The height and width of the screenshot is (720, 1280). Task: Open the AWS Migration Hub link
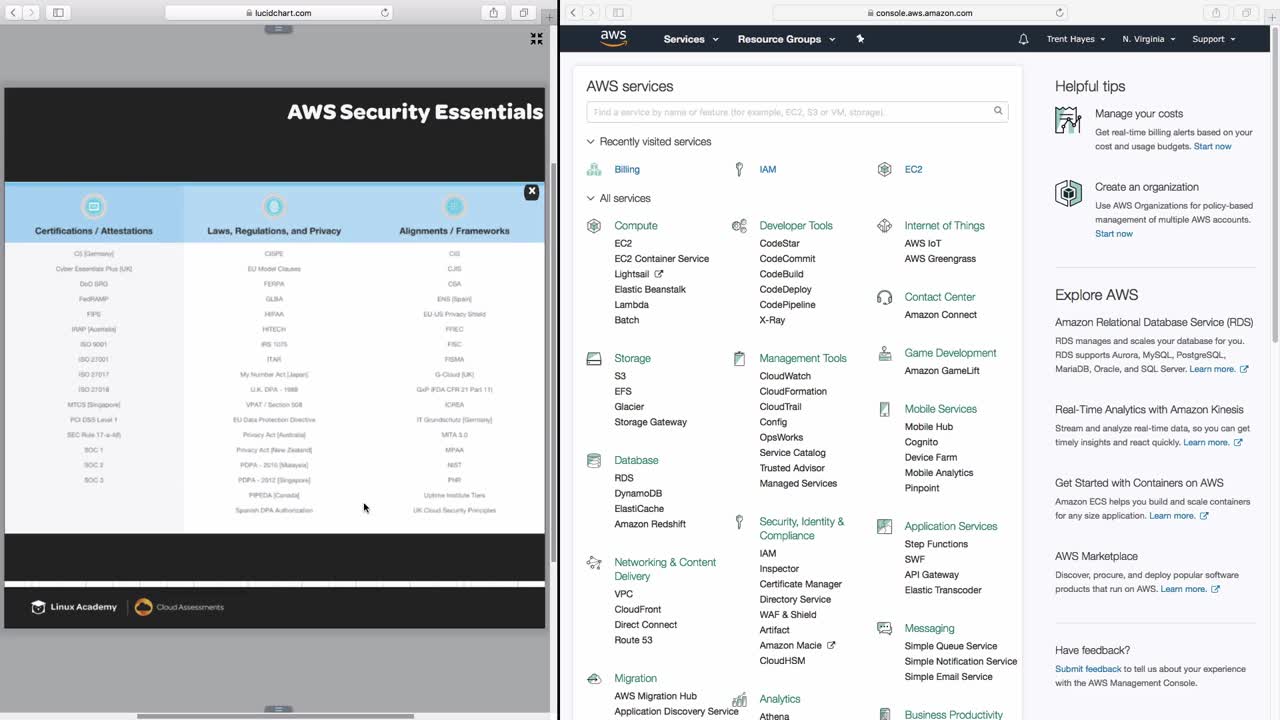tap(656, 696)
